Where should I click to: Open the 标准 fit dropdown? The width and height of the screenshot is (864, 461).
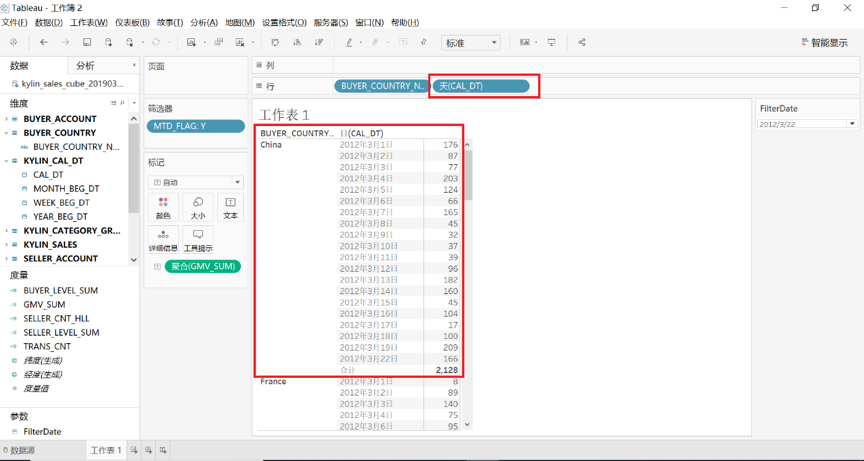(x=471, y=43)
